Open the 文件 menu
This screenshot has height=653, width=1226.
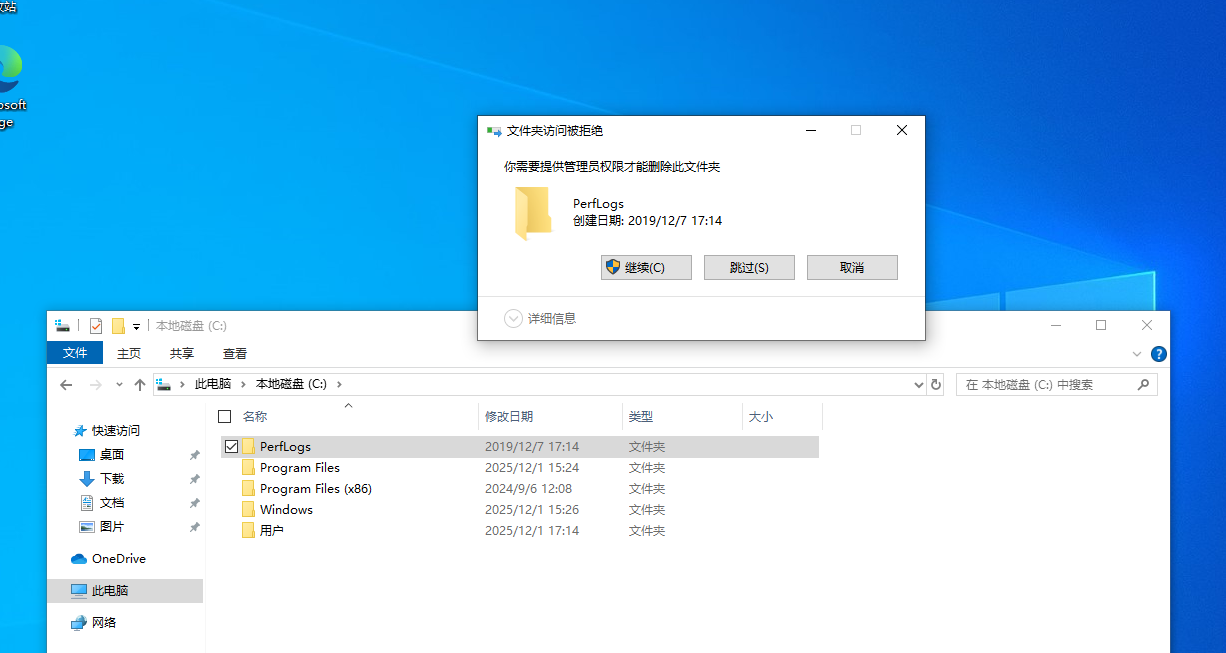tap(74, 353)
